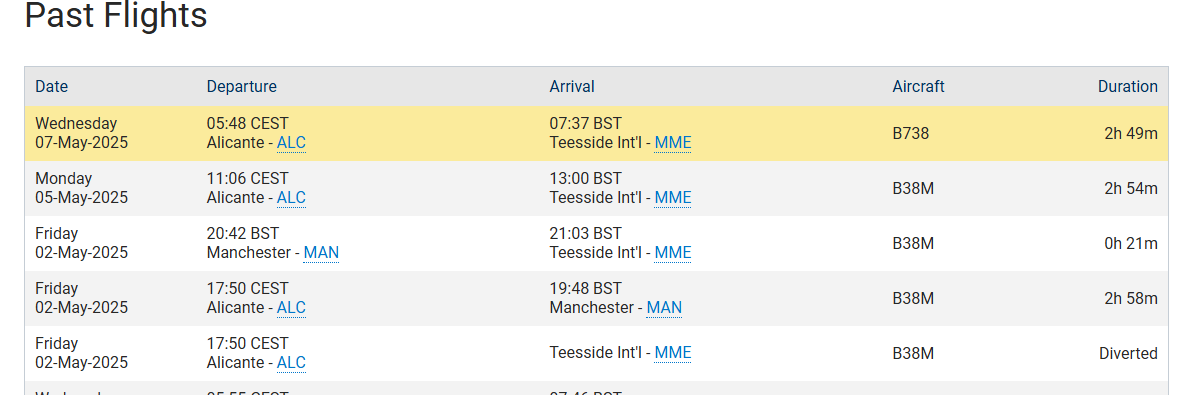This screenshot has height=395, width=1179.
Task: Open MME link for the 13:00 BST arrival
Action: [672, 198]
